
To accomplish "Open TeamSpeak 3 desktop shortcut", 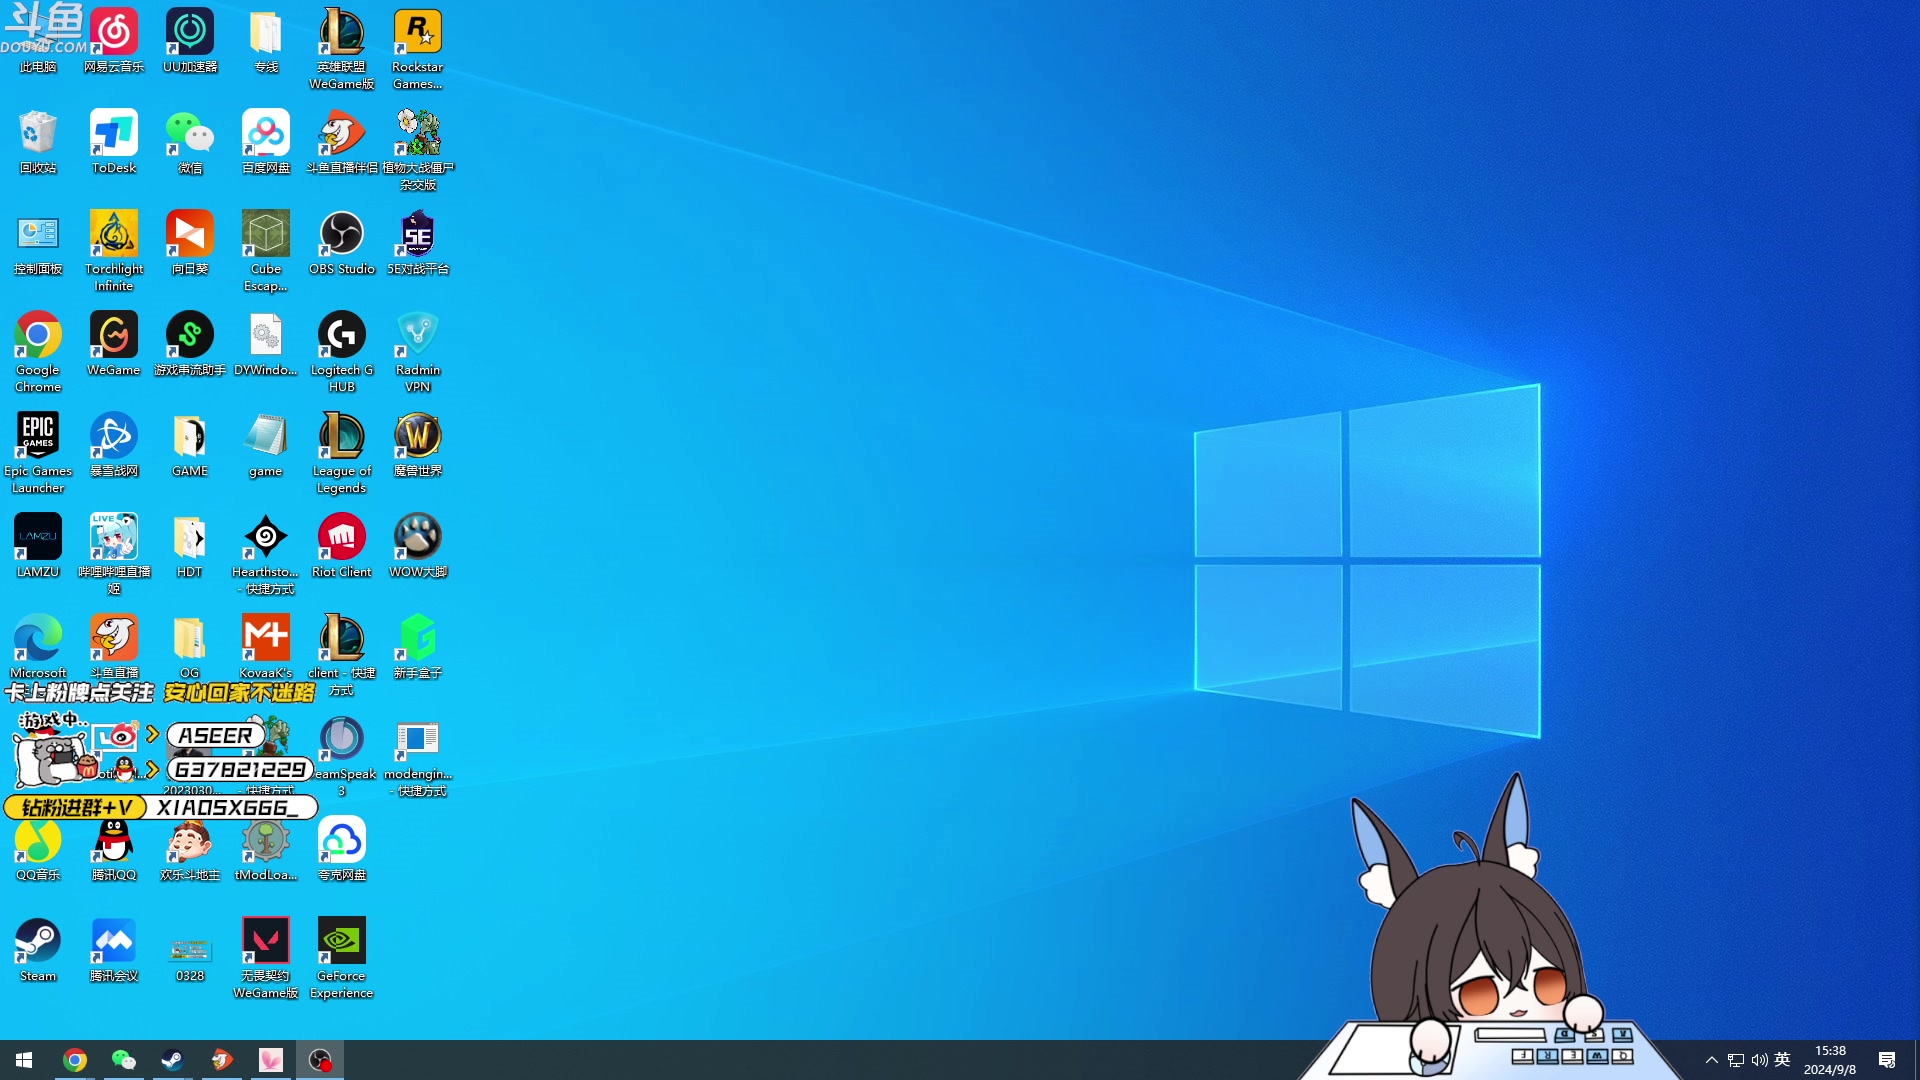I will pos(342,755).
